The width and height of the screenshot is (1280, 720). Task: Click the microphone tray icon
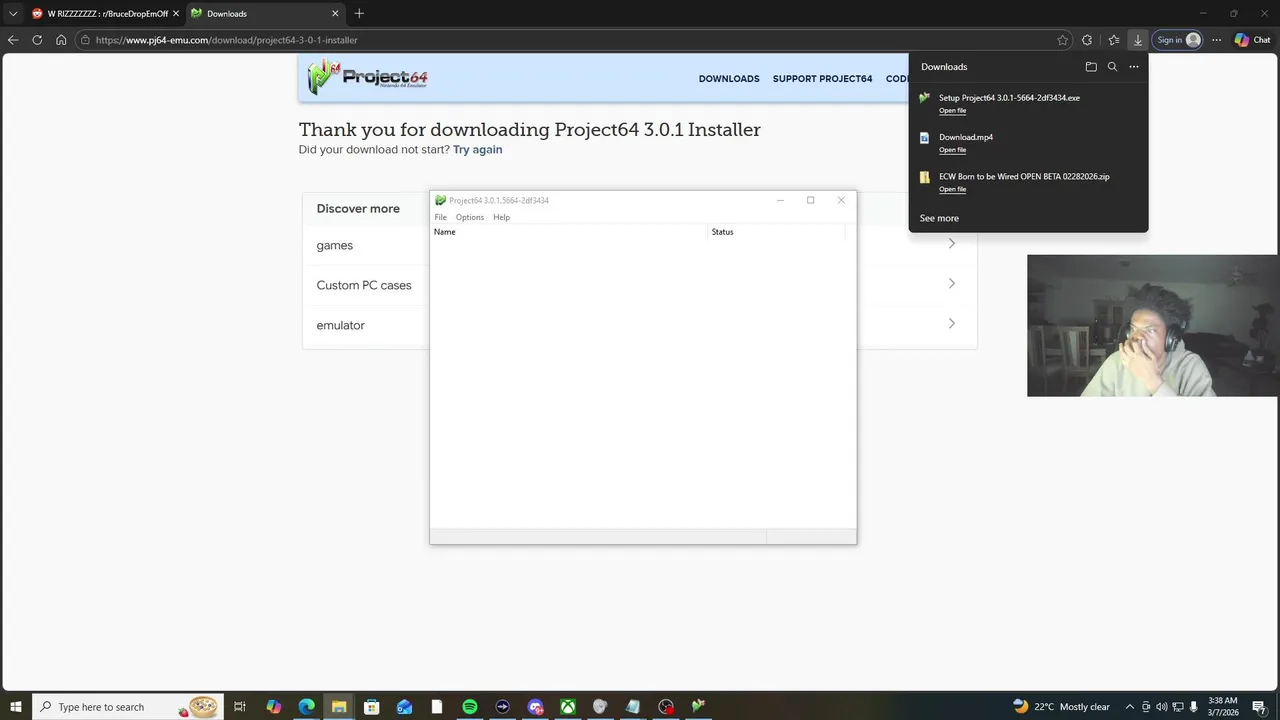(1193, 707)
